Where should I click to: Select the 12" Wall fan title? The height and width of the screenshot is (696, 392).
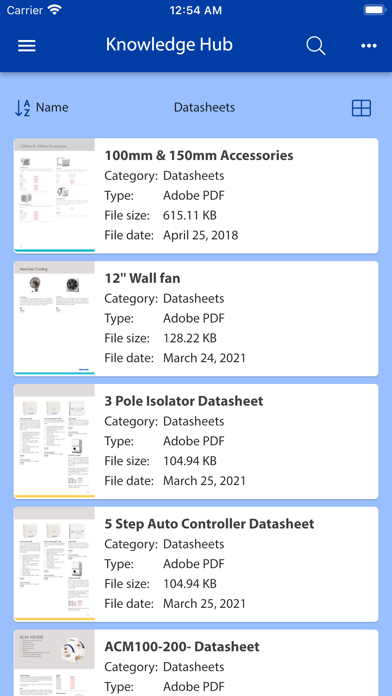coord(142,278)
